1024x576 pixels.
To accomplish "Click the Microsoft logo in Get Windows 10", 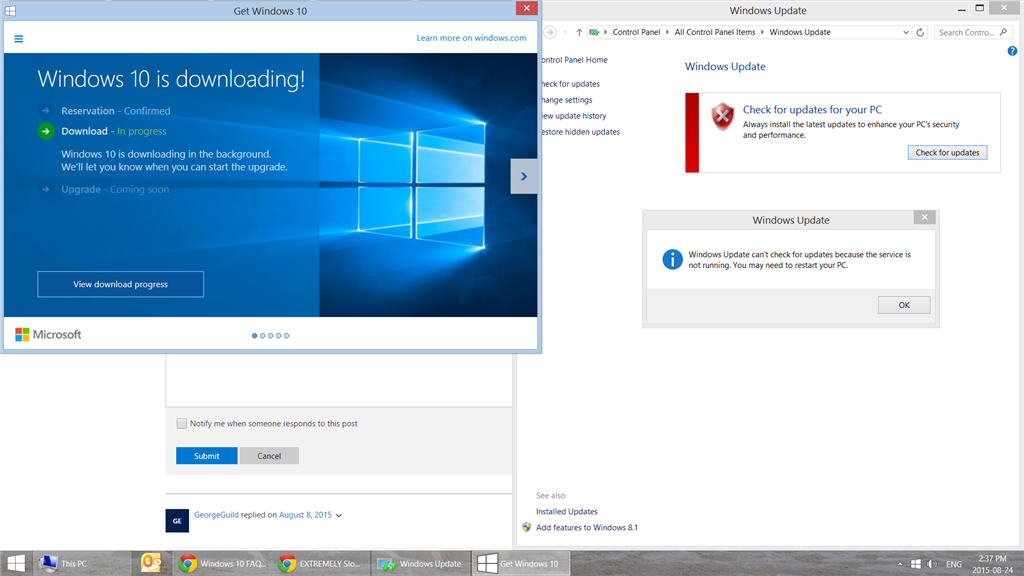I will click(48, 334).
